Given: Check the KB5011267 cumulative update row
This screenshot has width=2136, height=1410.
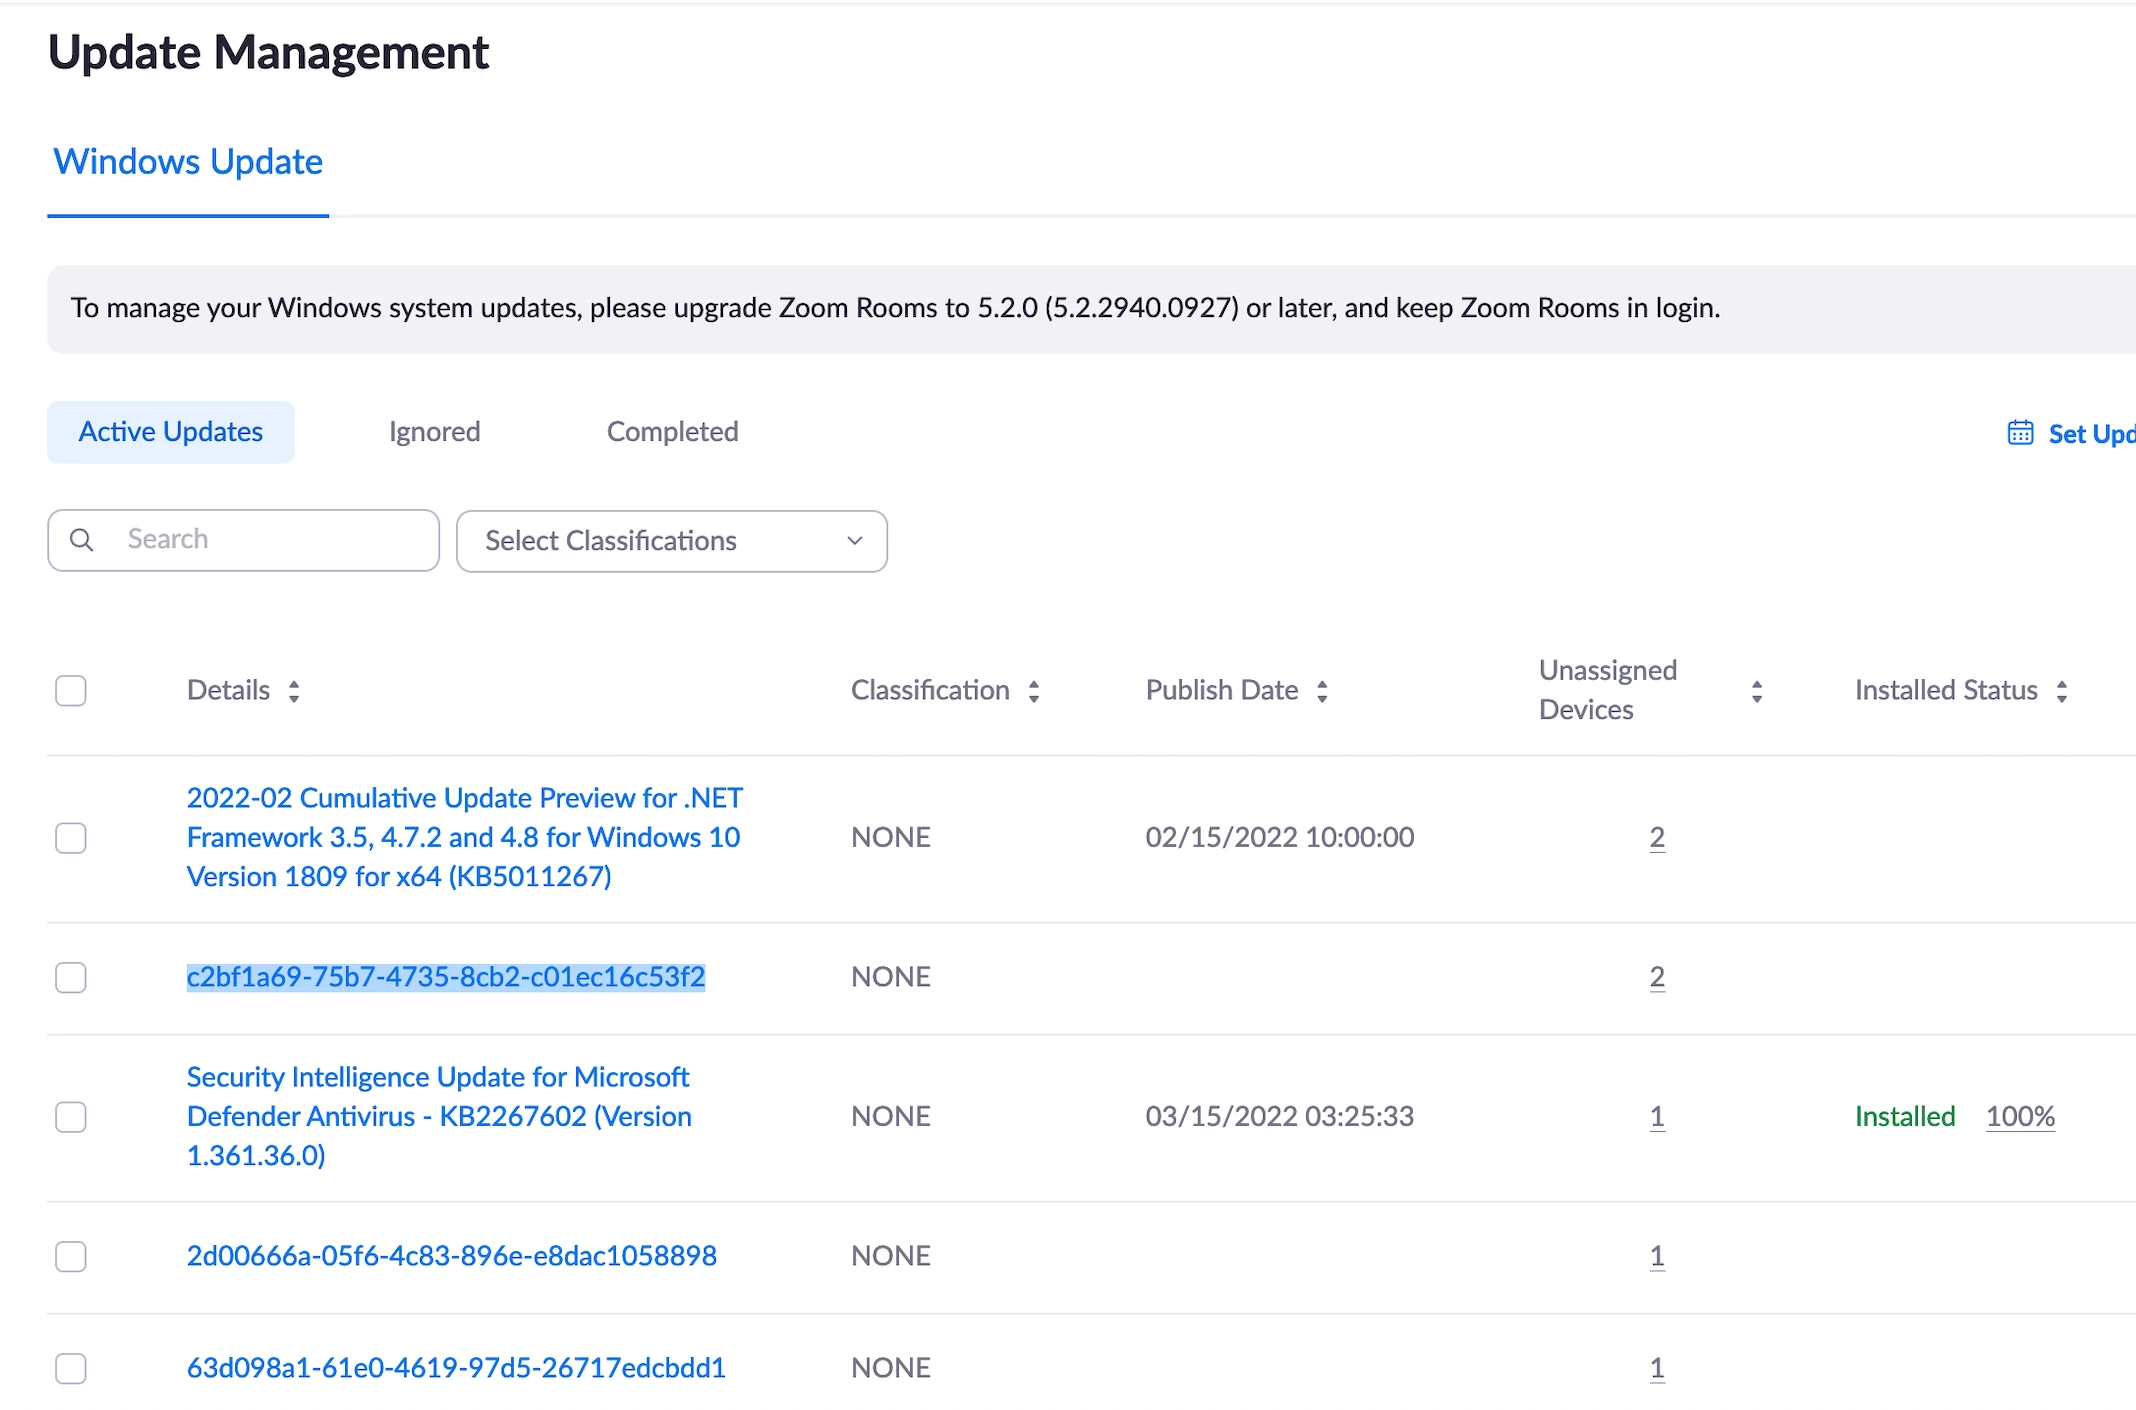Looking at the screenshot, I should pyautogui.click(x=71, y=838).
